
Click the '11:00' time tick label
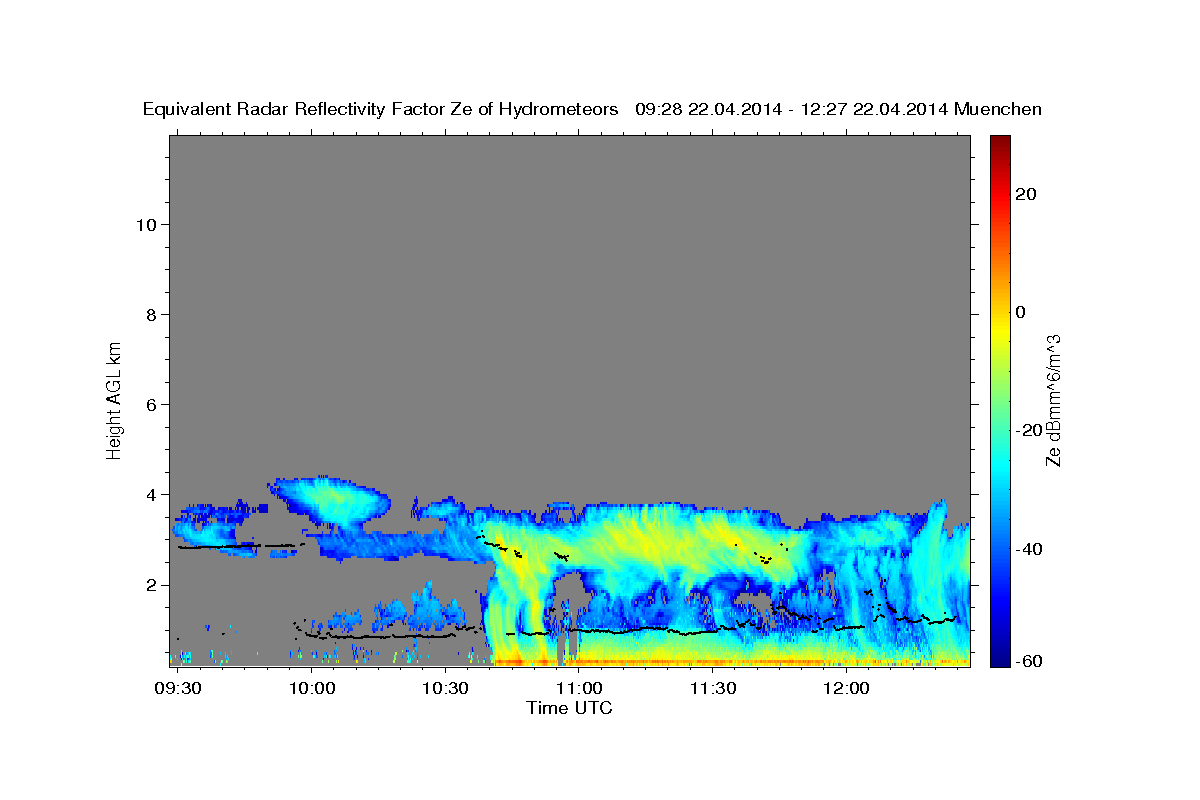coord(579,689)
